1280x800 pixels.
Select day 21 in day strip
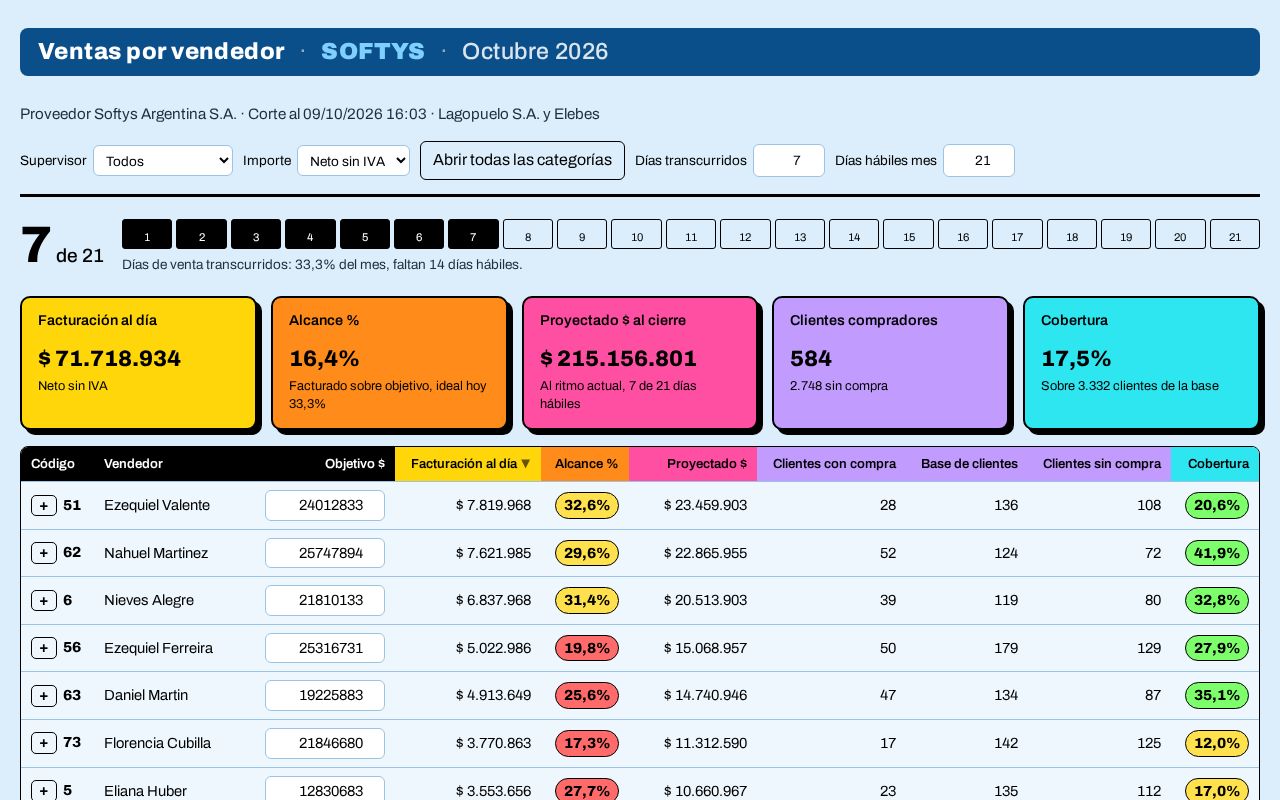pos(1235,234)
